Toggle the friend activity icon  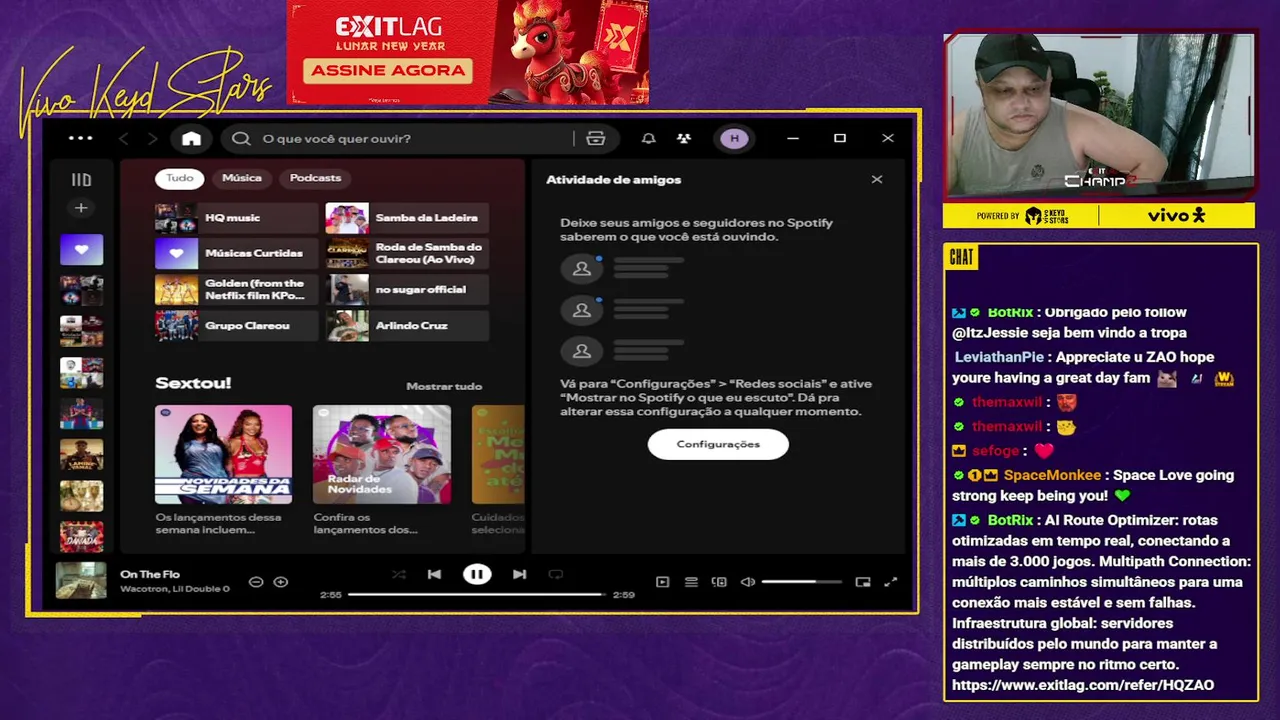[x=684, y=138]
